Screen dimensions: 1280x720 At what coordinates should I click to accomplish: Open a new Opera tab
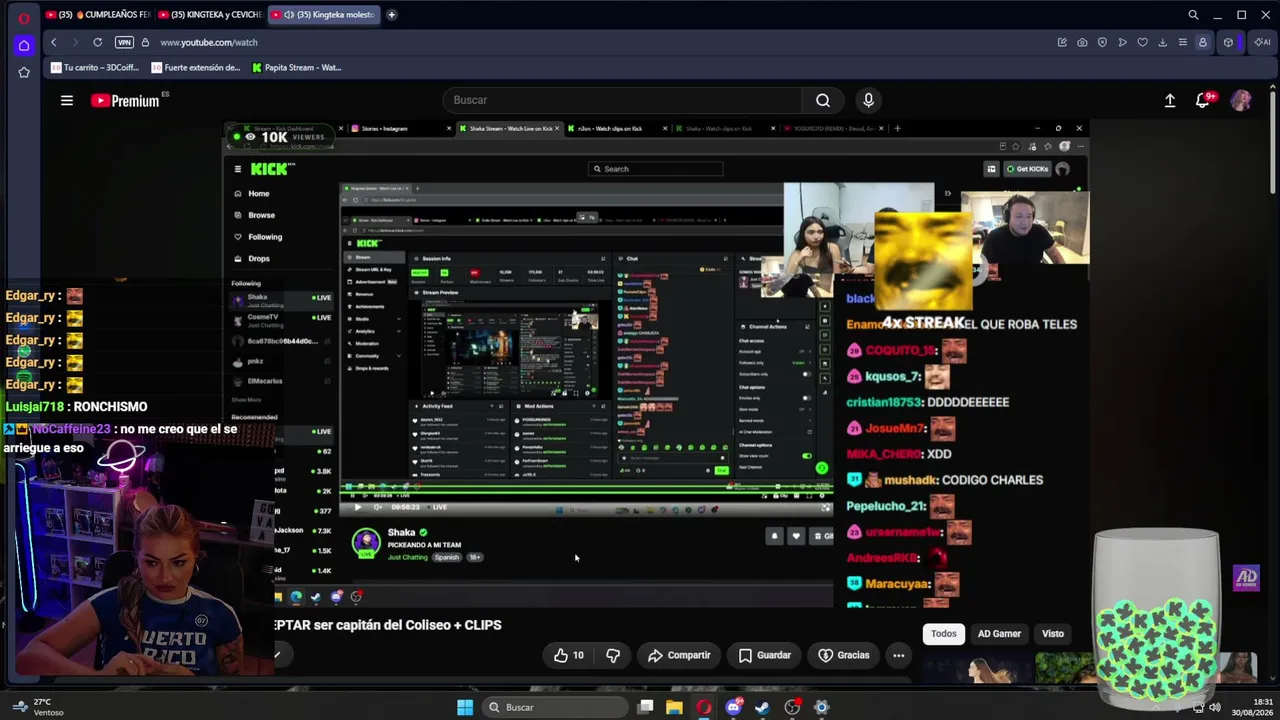coord(392,15)
